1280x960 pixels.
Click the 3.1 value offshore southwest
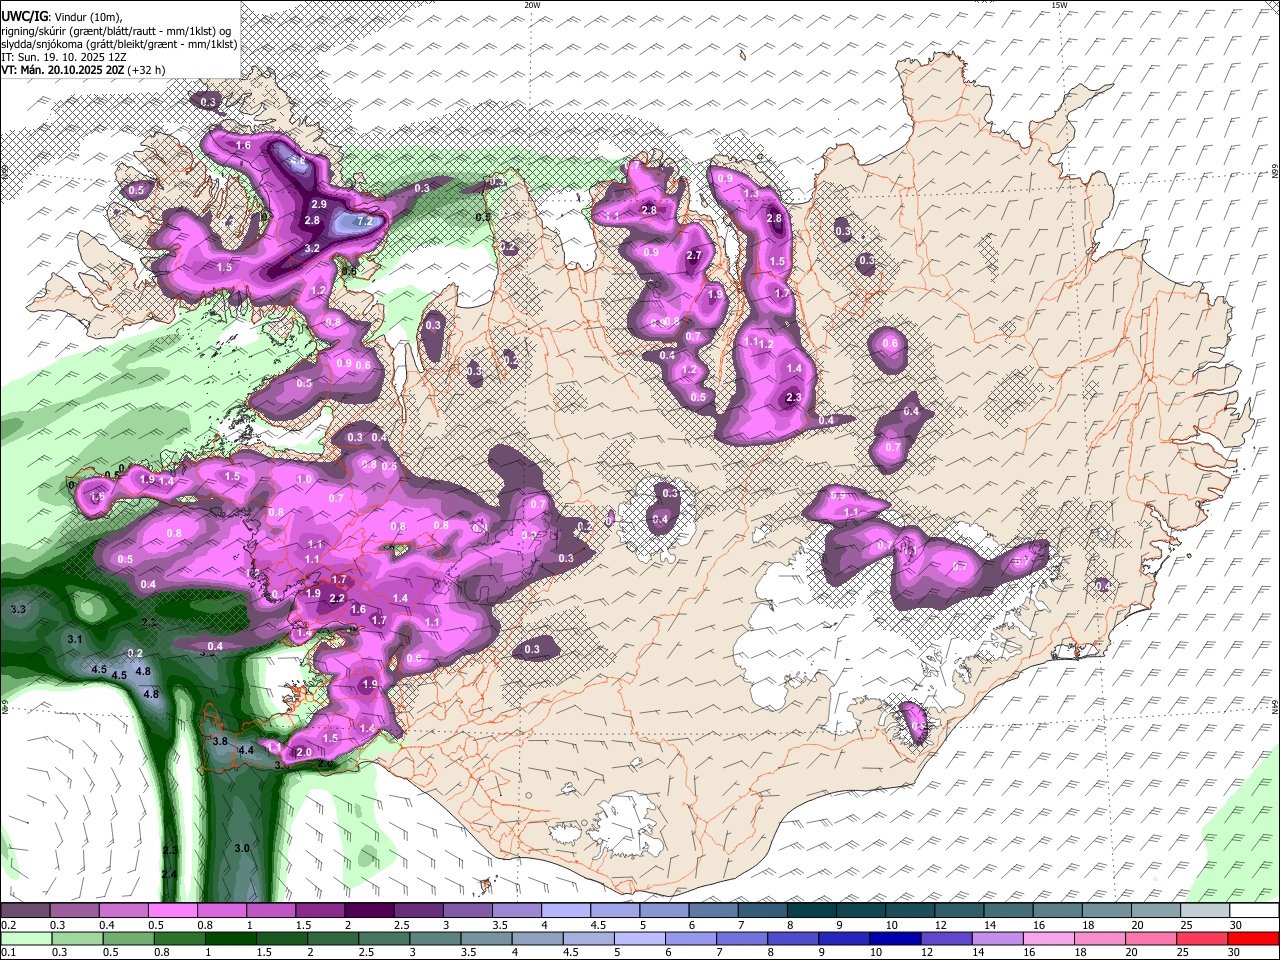pyautogui.click(x=74, y=638)
